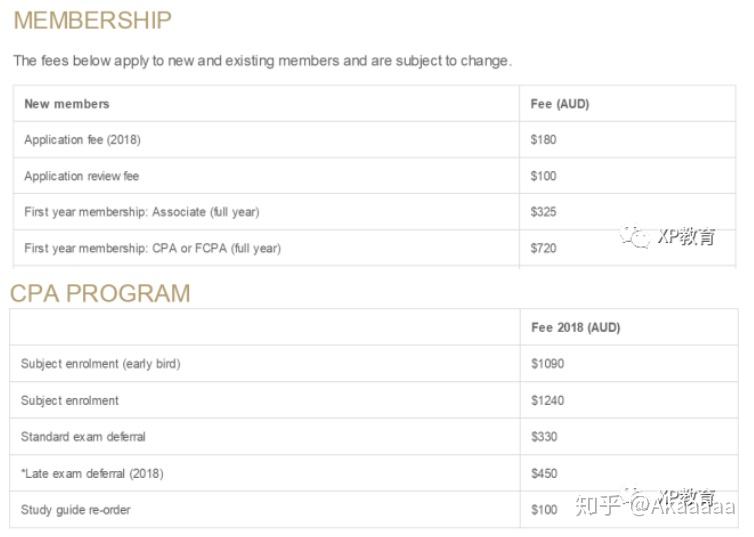This screenshot has height=537, width=754.
Task: Click the WeChat logo icon watermark
Action: coord(634,237)
